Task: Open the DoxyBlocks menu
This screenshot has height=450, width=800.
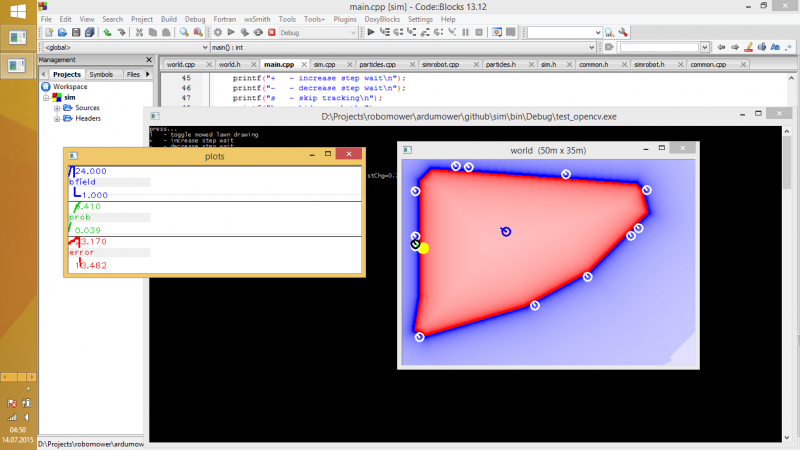Action: [x=382, y=19]
